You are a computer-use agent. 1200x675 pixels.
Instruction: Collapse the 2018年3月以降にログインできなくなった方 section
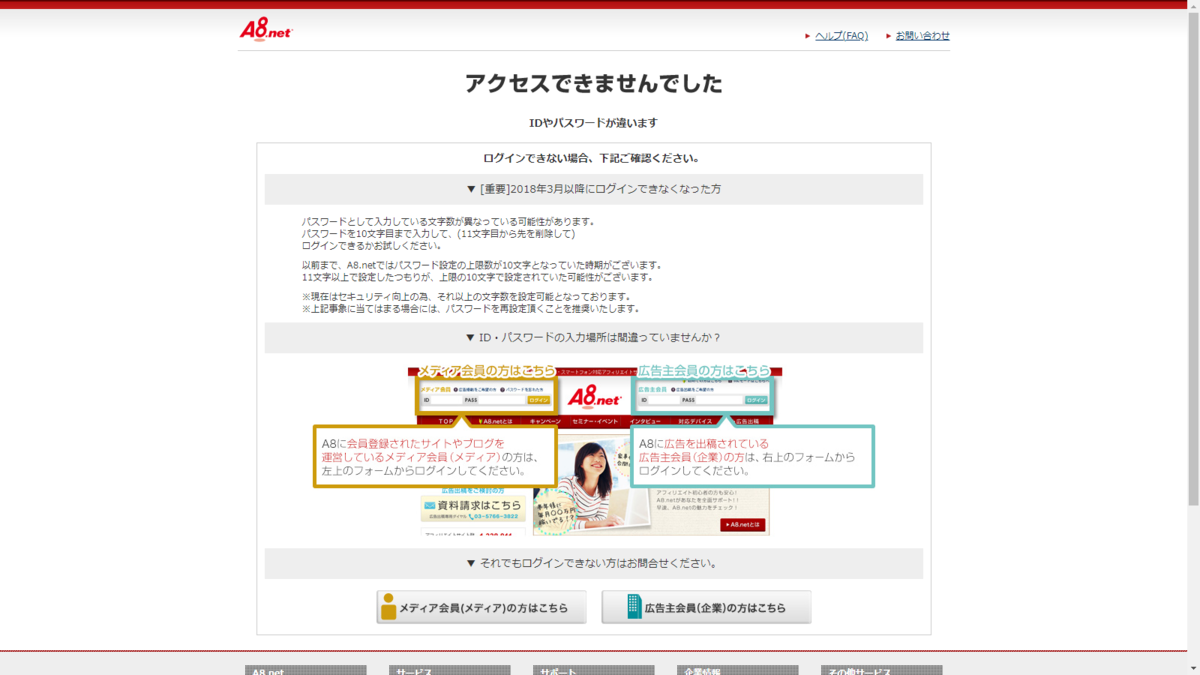[594, 189]
